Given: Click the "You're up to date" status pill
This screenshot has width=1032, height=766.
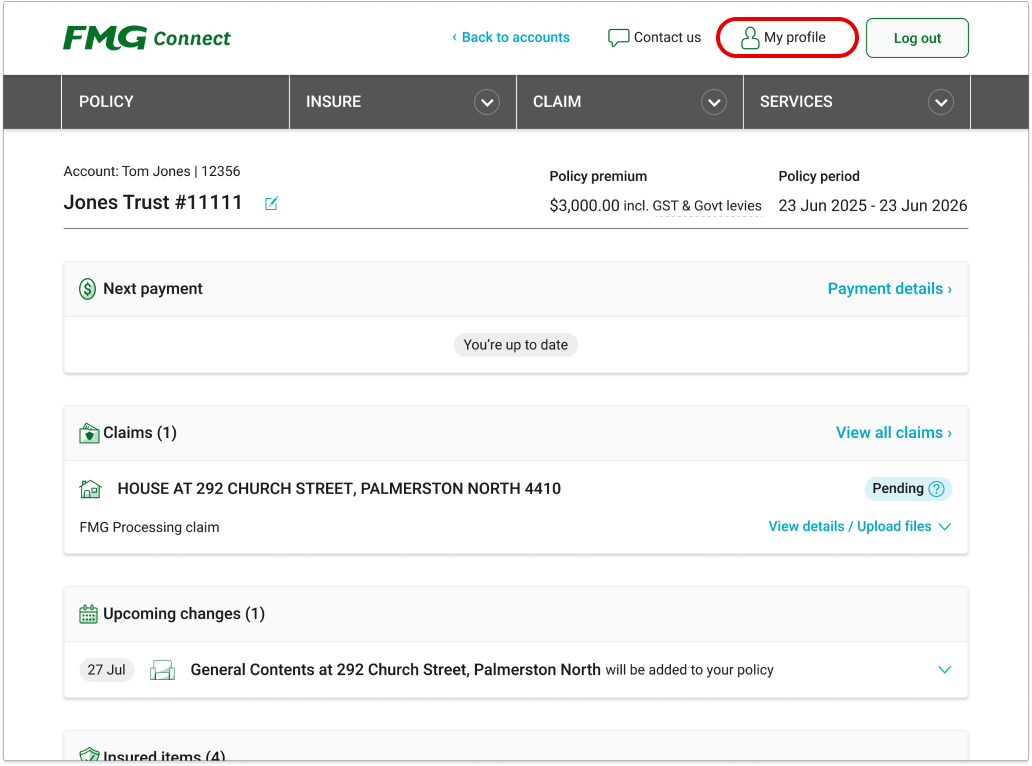Looking at the screenshot, I should click(x=516, y=345).
